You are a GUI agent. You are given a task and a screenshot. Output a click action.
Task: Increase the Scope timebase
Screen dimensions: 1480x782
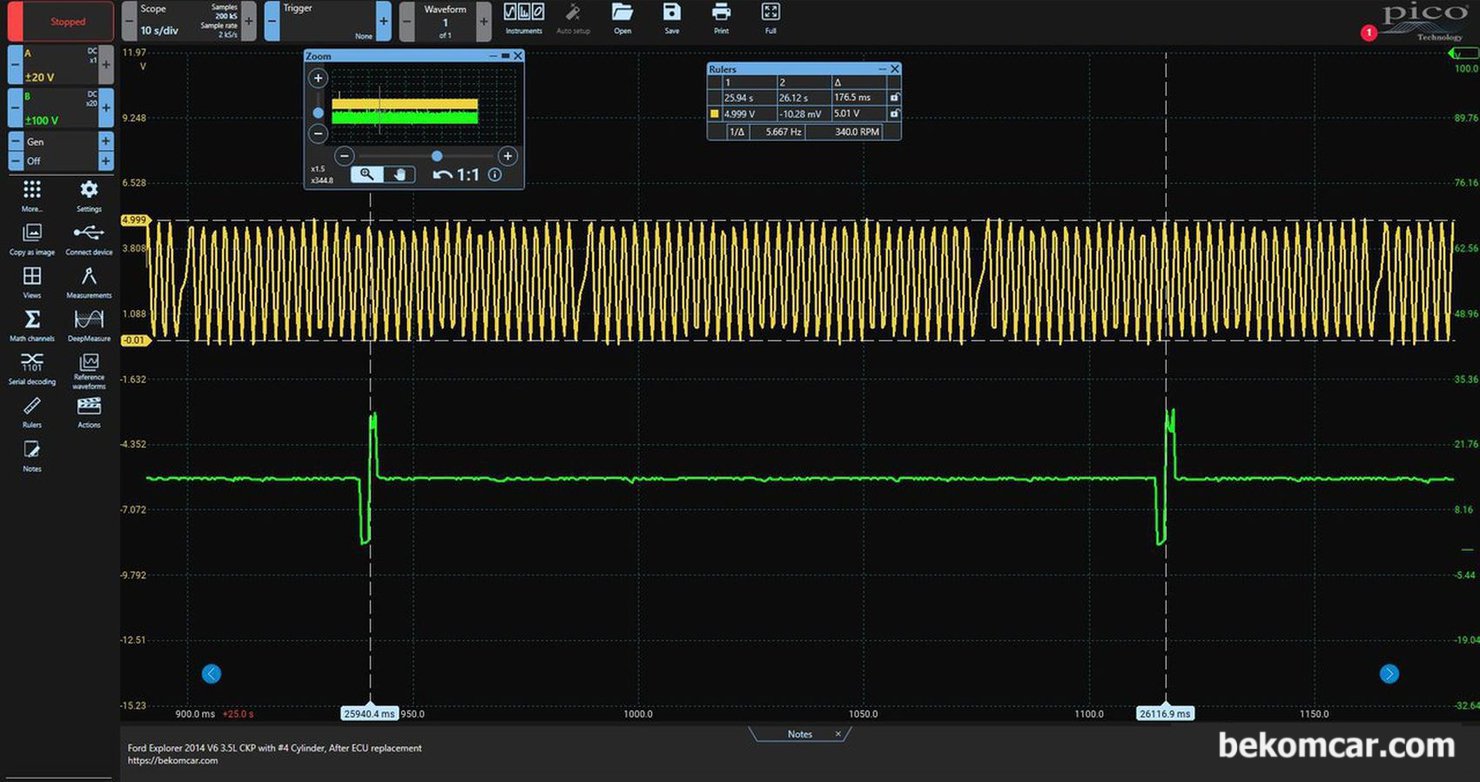click(248, 21)
